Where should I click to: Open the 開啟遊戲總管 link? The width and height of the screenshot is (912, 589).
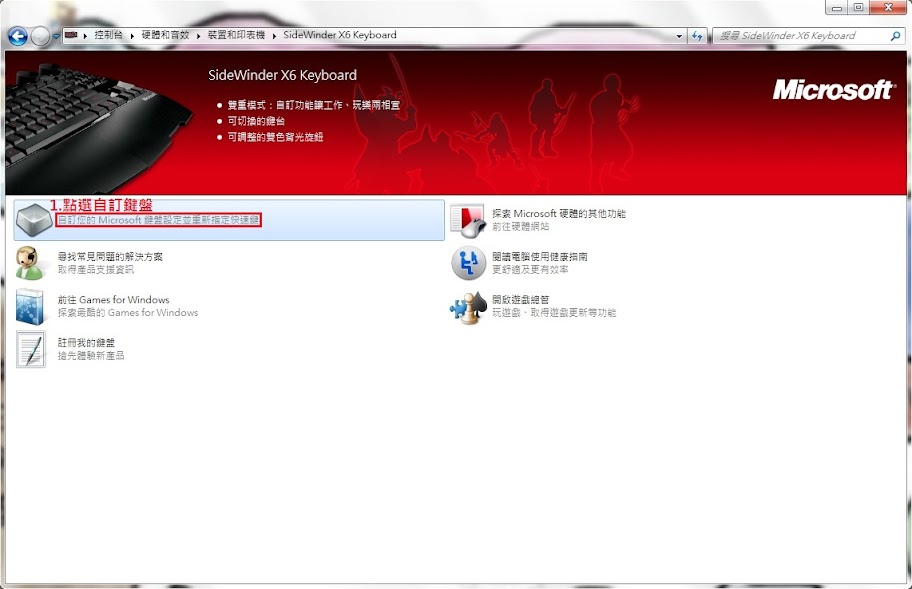521,299
